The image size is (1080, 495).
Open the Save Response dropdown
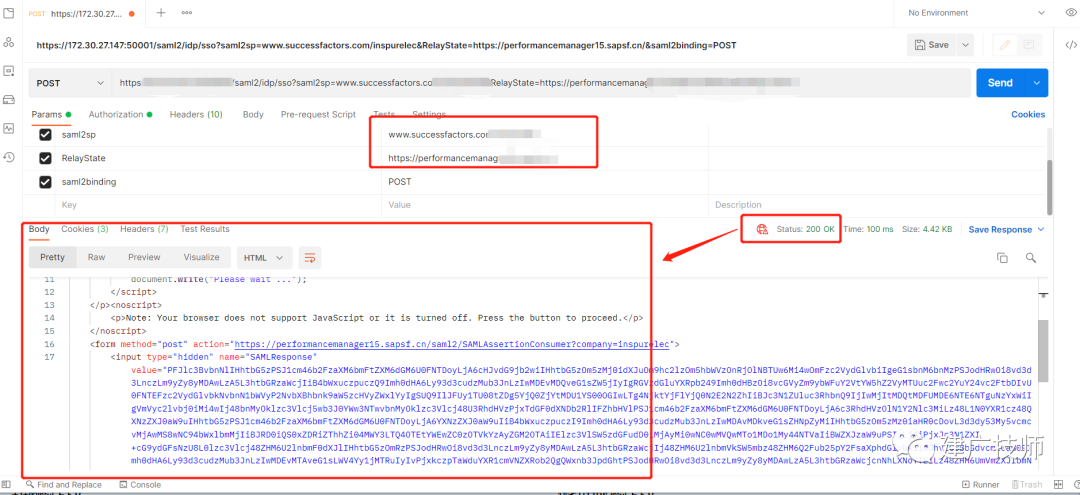(x=1006, y=229)
